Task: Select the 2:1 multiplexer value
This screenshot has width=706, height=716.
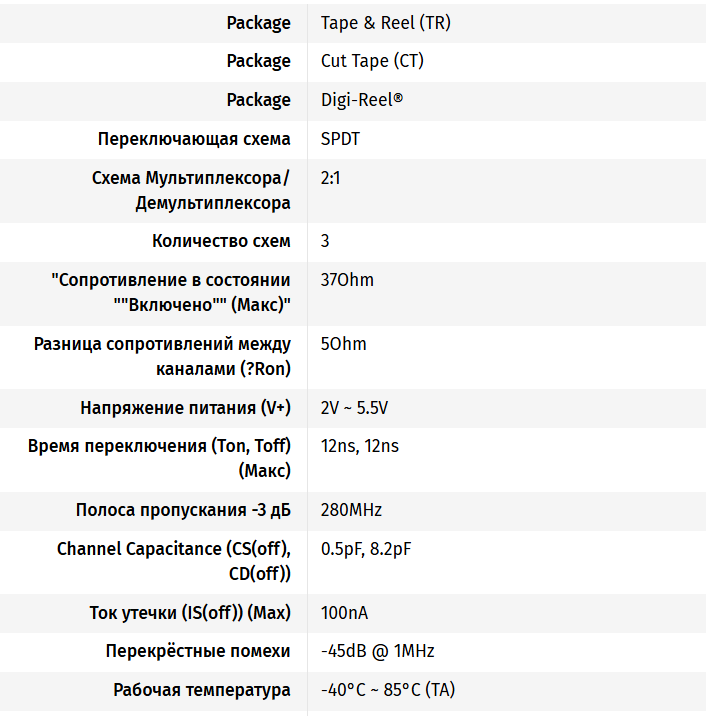Action: click(x=331, y=178)
